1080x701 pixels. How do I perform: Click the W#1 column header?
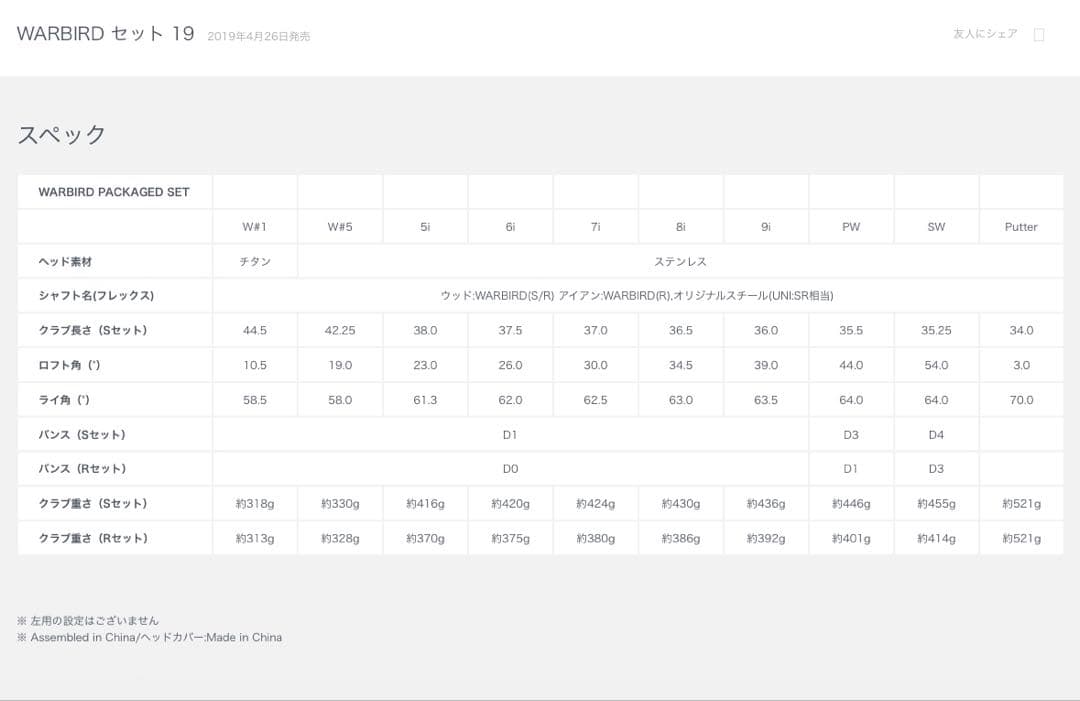255,227
